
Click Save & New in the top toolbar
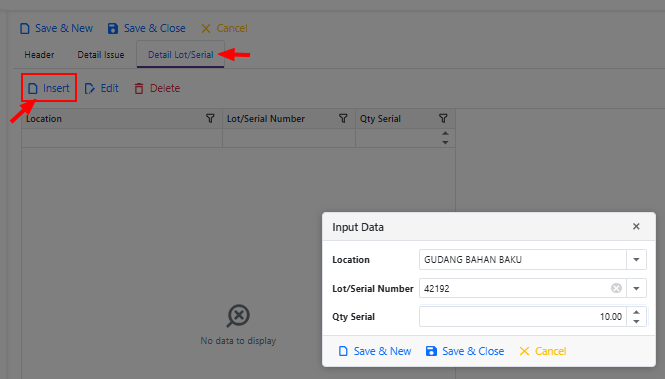point(56,28)
